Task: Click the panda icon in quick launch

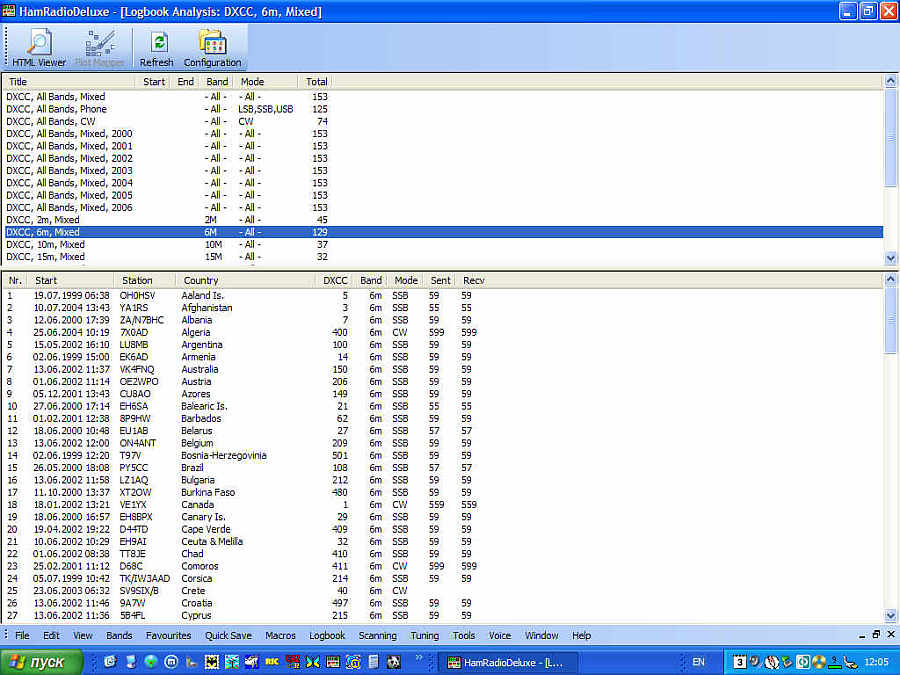Action: pos(393,662)
